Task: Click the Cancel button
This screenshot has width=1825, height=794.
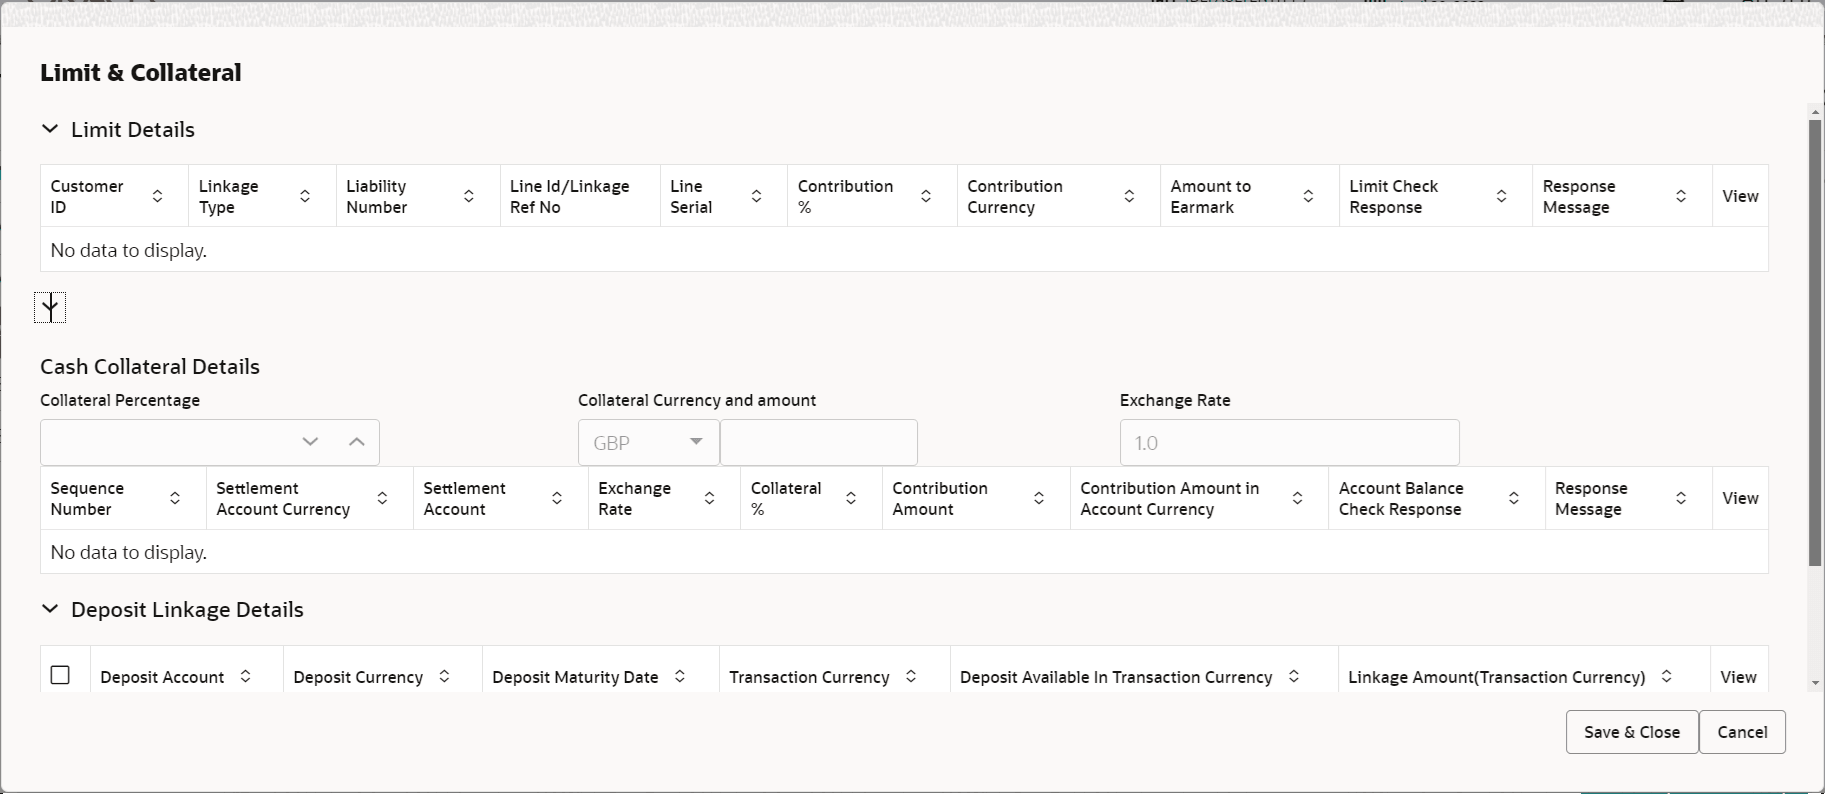Action: click(x=1742, y=732)
